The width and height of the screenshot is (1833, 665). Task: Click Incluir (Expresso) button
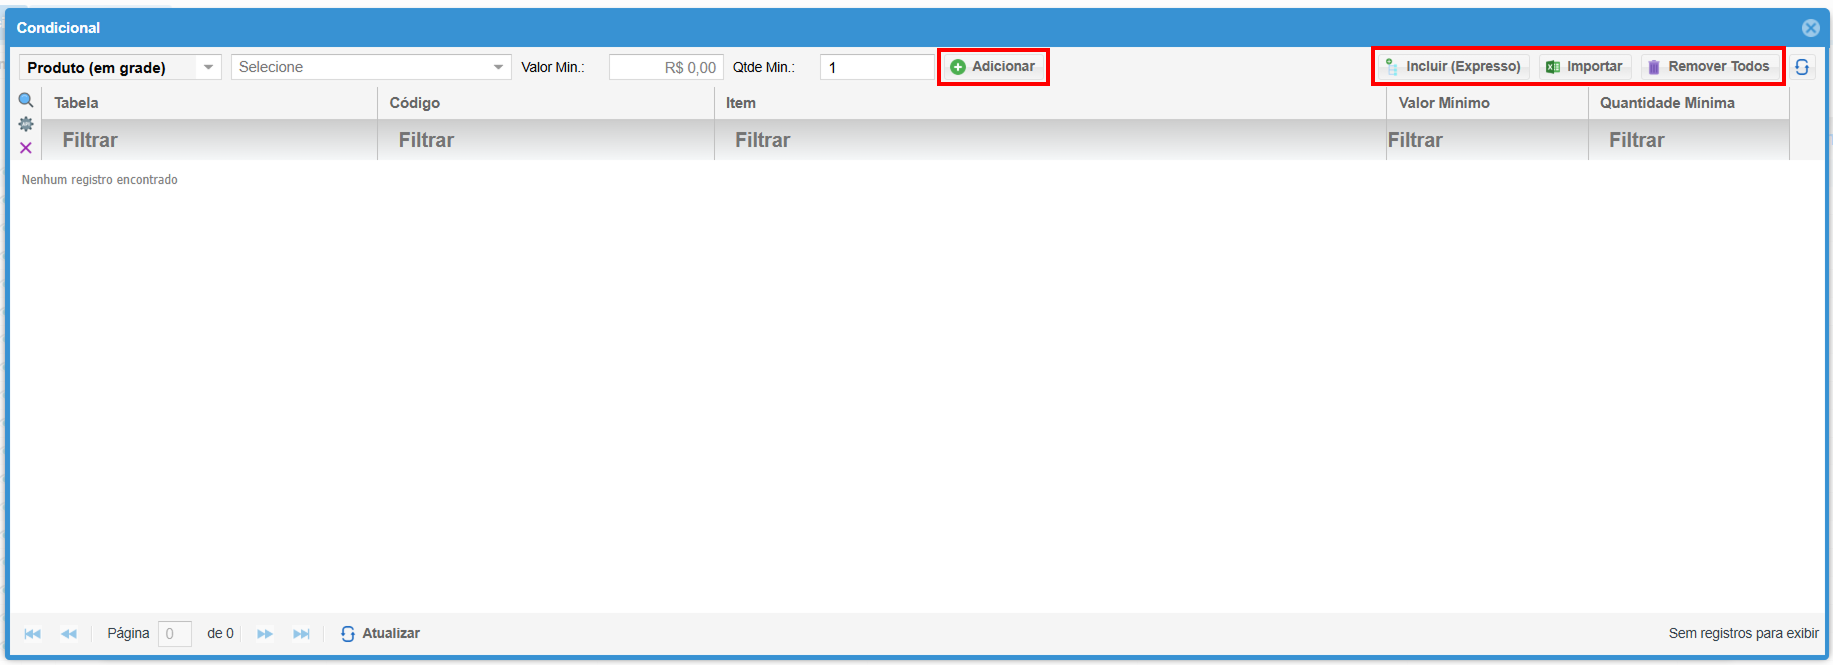(x=1453, y=67)
